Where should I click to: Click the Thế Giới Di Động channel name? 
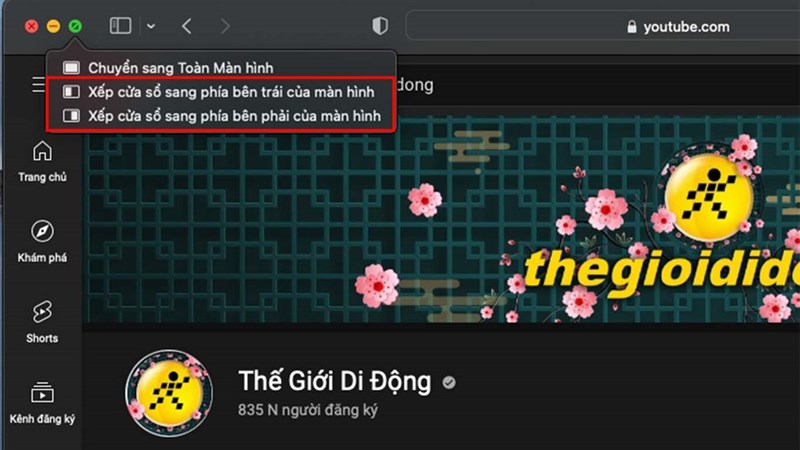[x=335, y=381]
